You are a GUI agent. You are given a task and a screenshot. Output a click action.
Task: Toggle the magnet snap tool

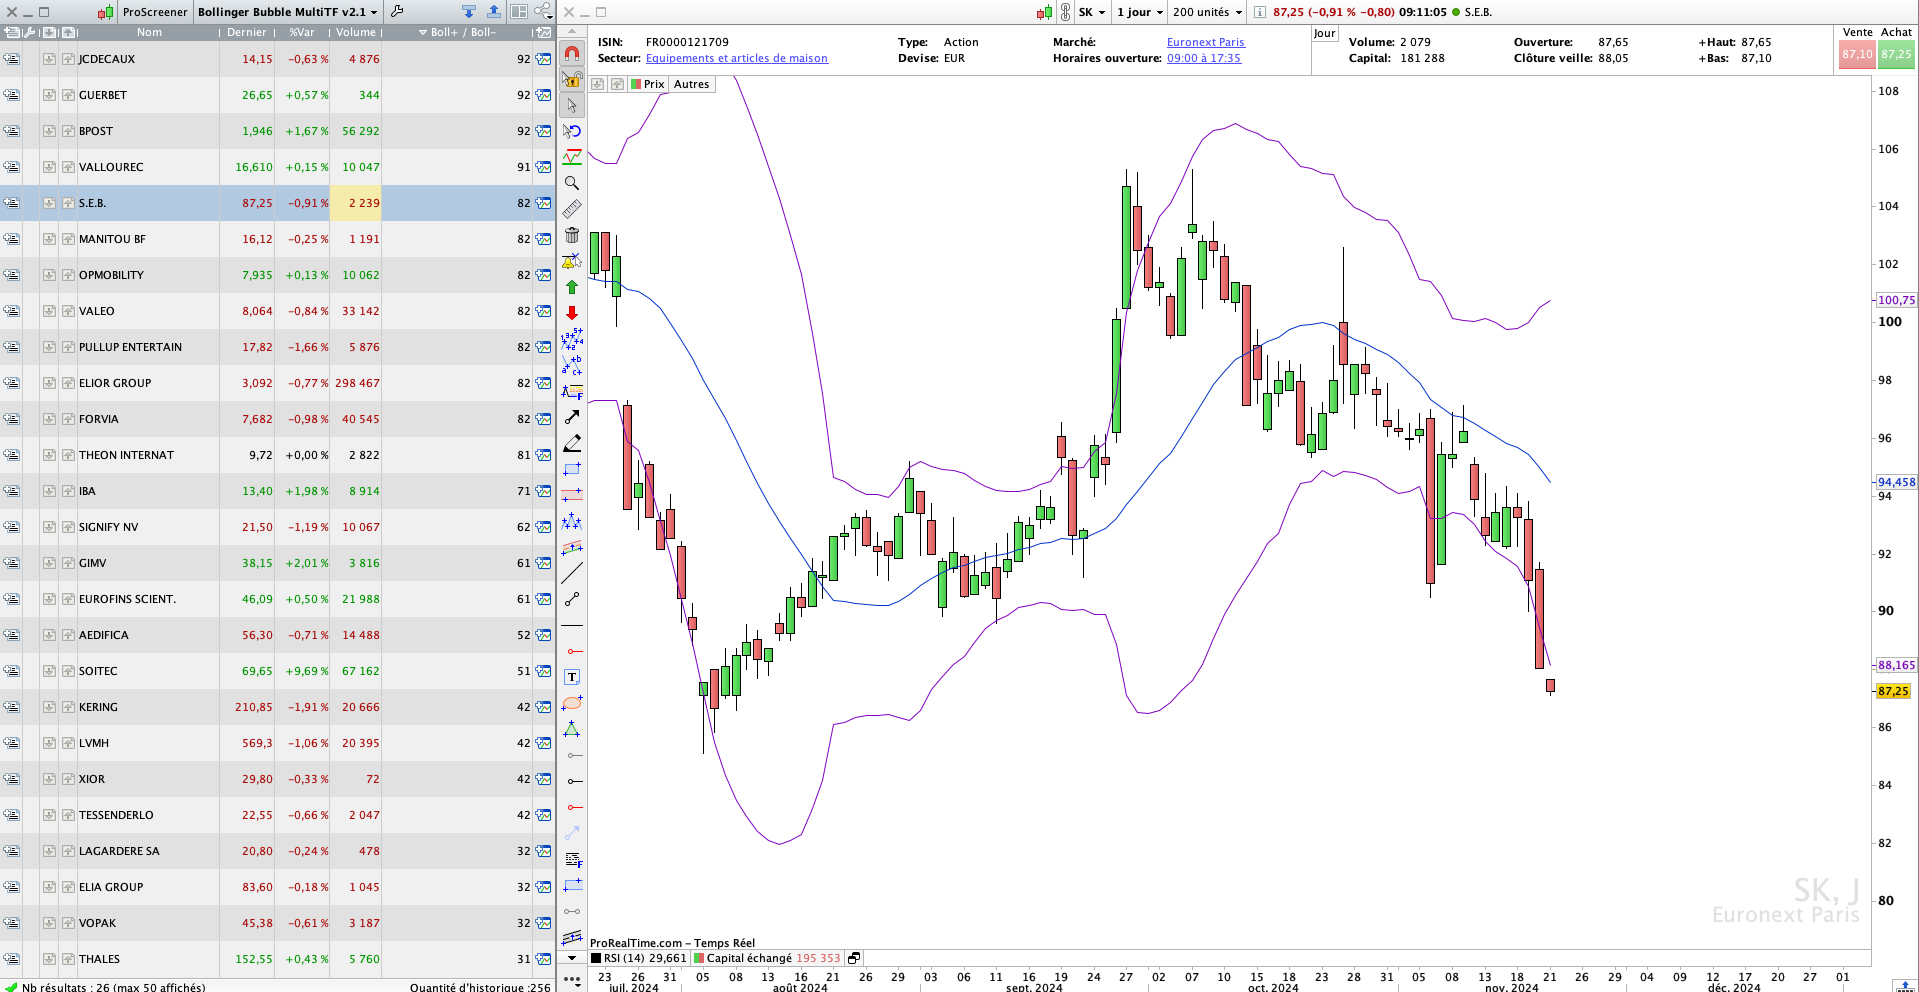pos(572,53)
